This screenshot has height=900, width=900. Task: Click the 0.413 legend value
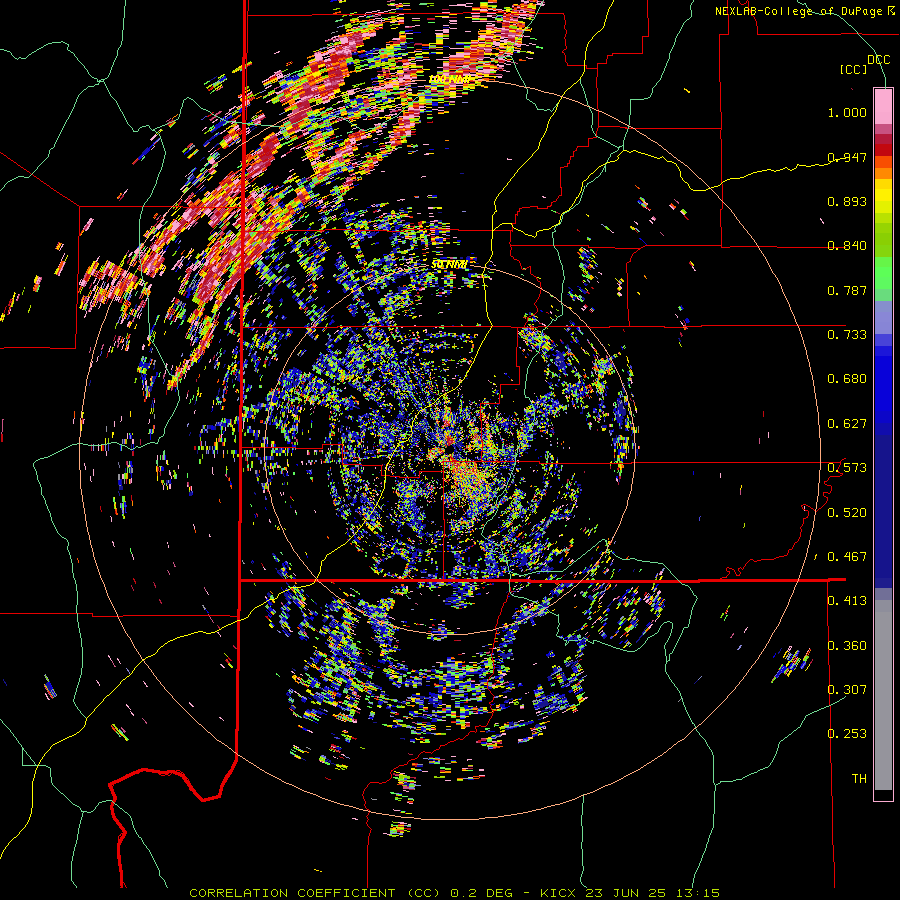pyautogui.click(x=847, y=601)
